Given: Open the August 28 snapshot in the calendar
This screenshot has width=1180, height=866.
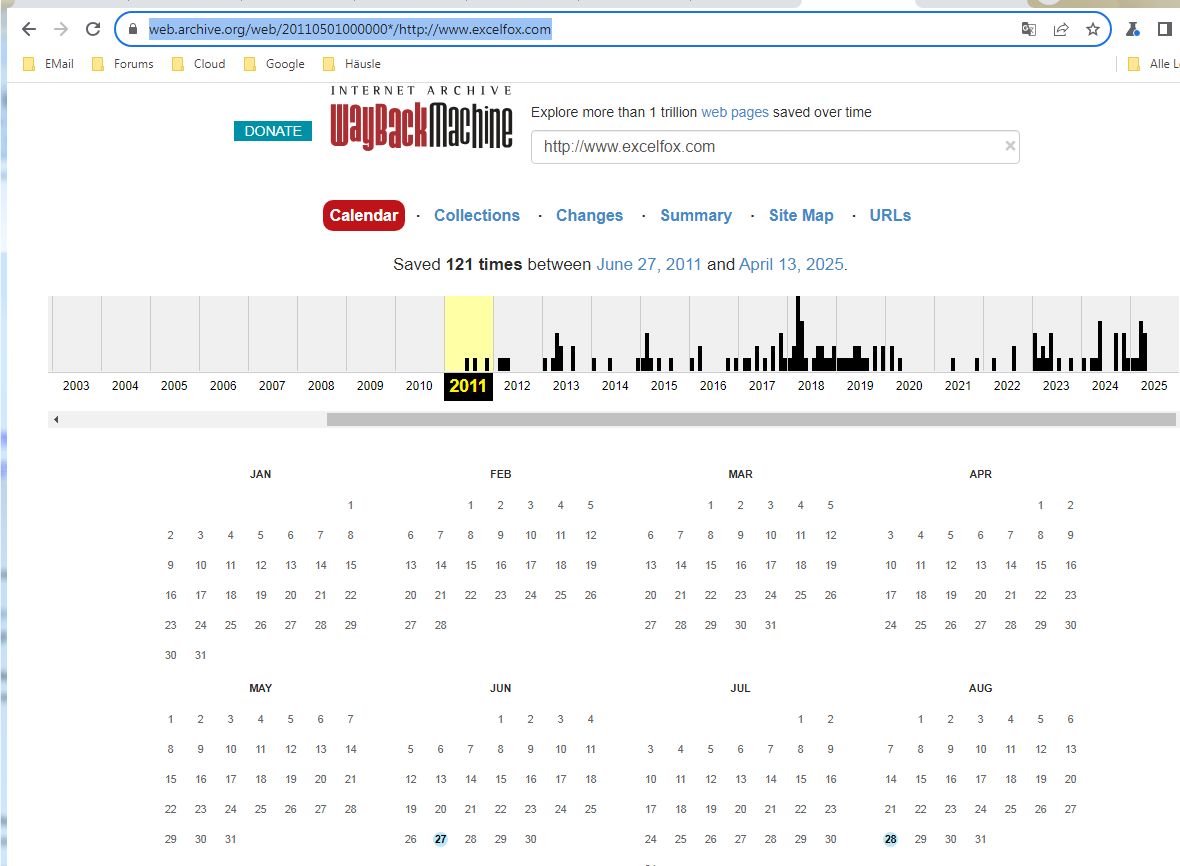Looking at the screenshot, I should pyautogui.click(x=890, y=839).
